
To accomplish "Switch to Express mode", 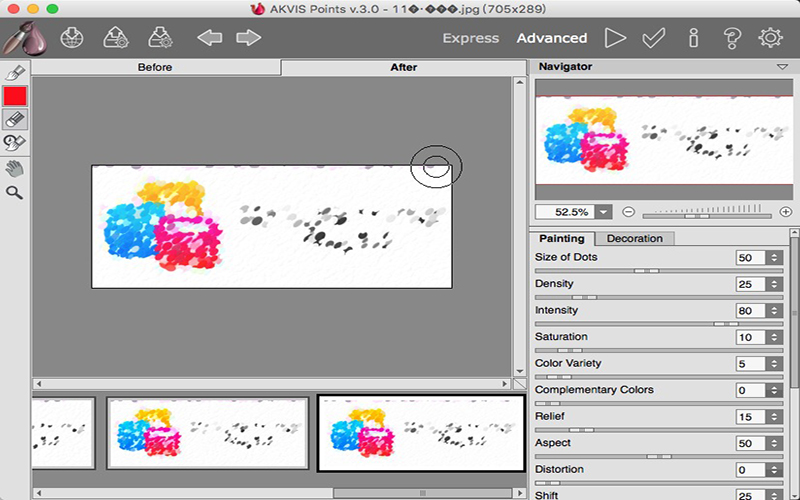I will 470,38.
